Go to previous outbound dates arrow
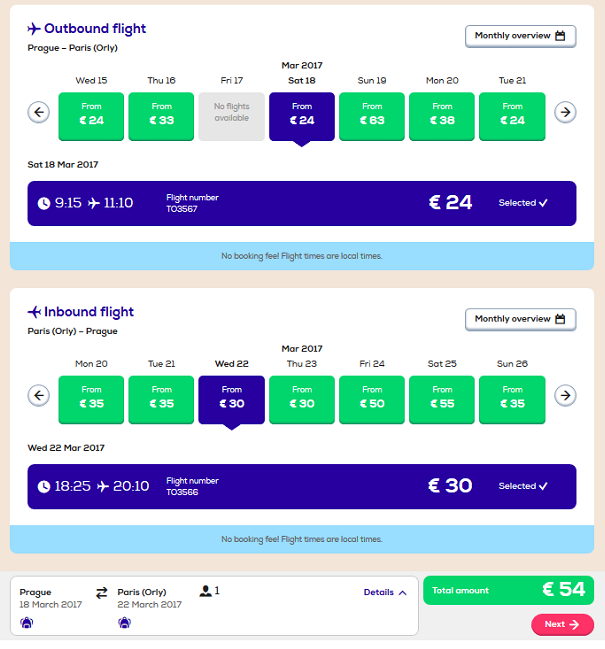605x649 pixels. [x=39, y=112]
